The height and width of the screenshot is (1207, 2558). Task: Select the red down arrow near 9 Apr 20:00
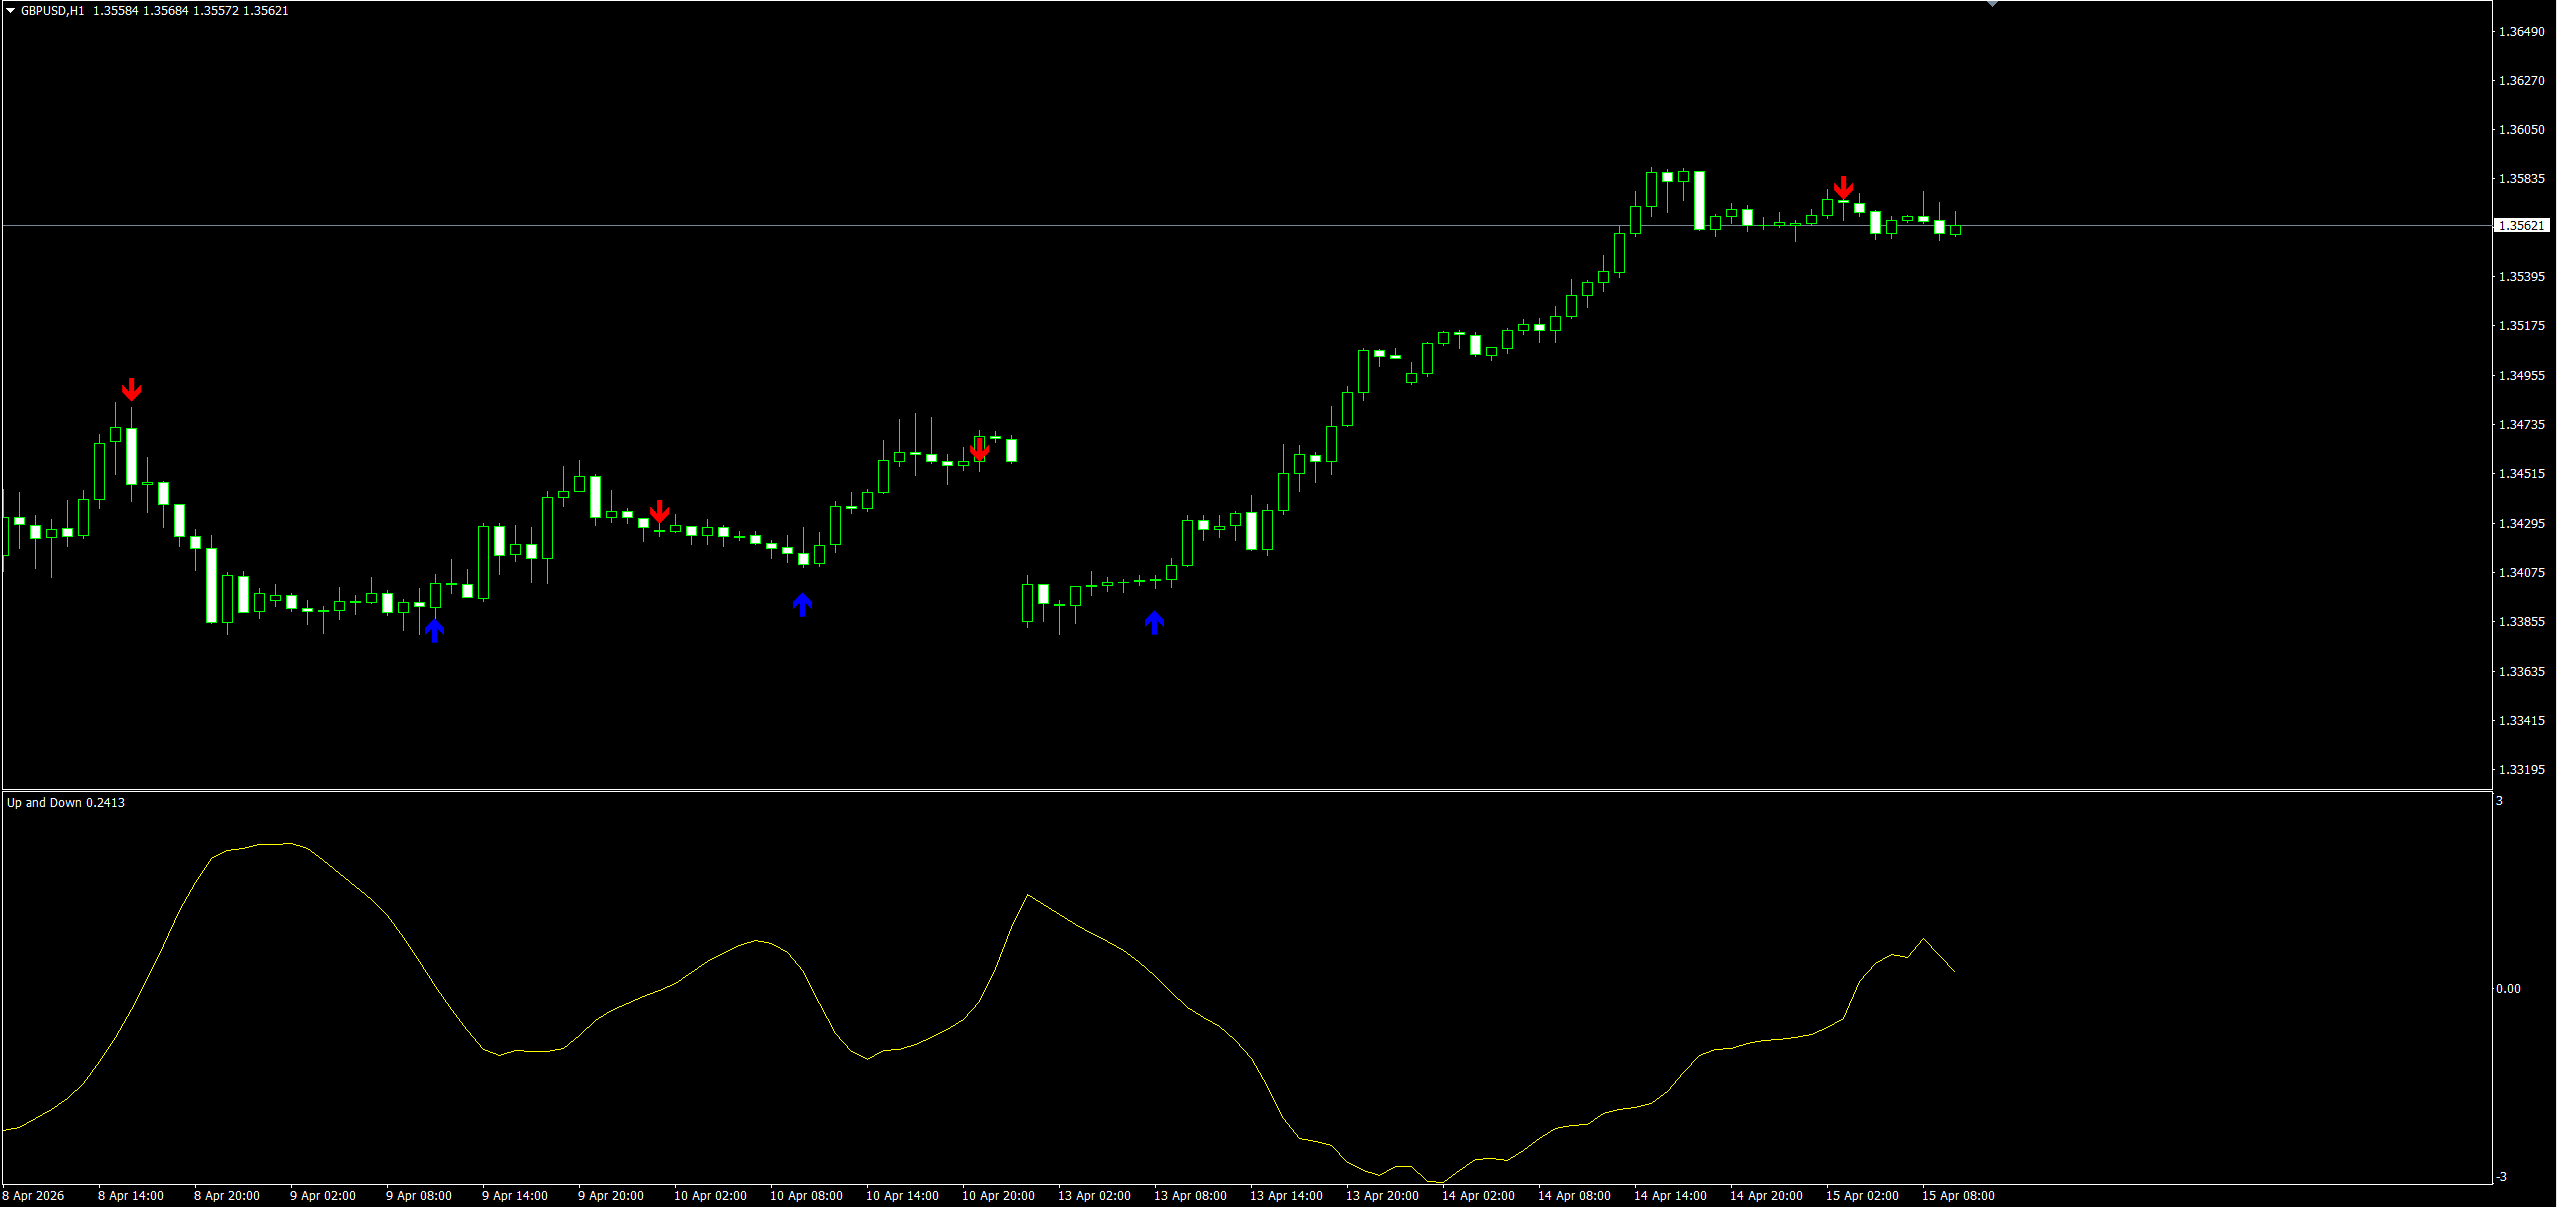point(659,512)
